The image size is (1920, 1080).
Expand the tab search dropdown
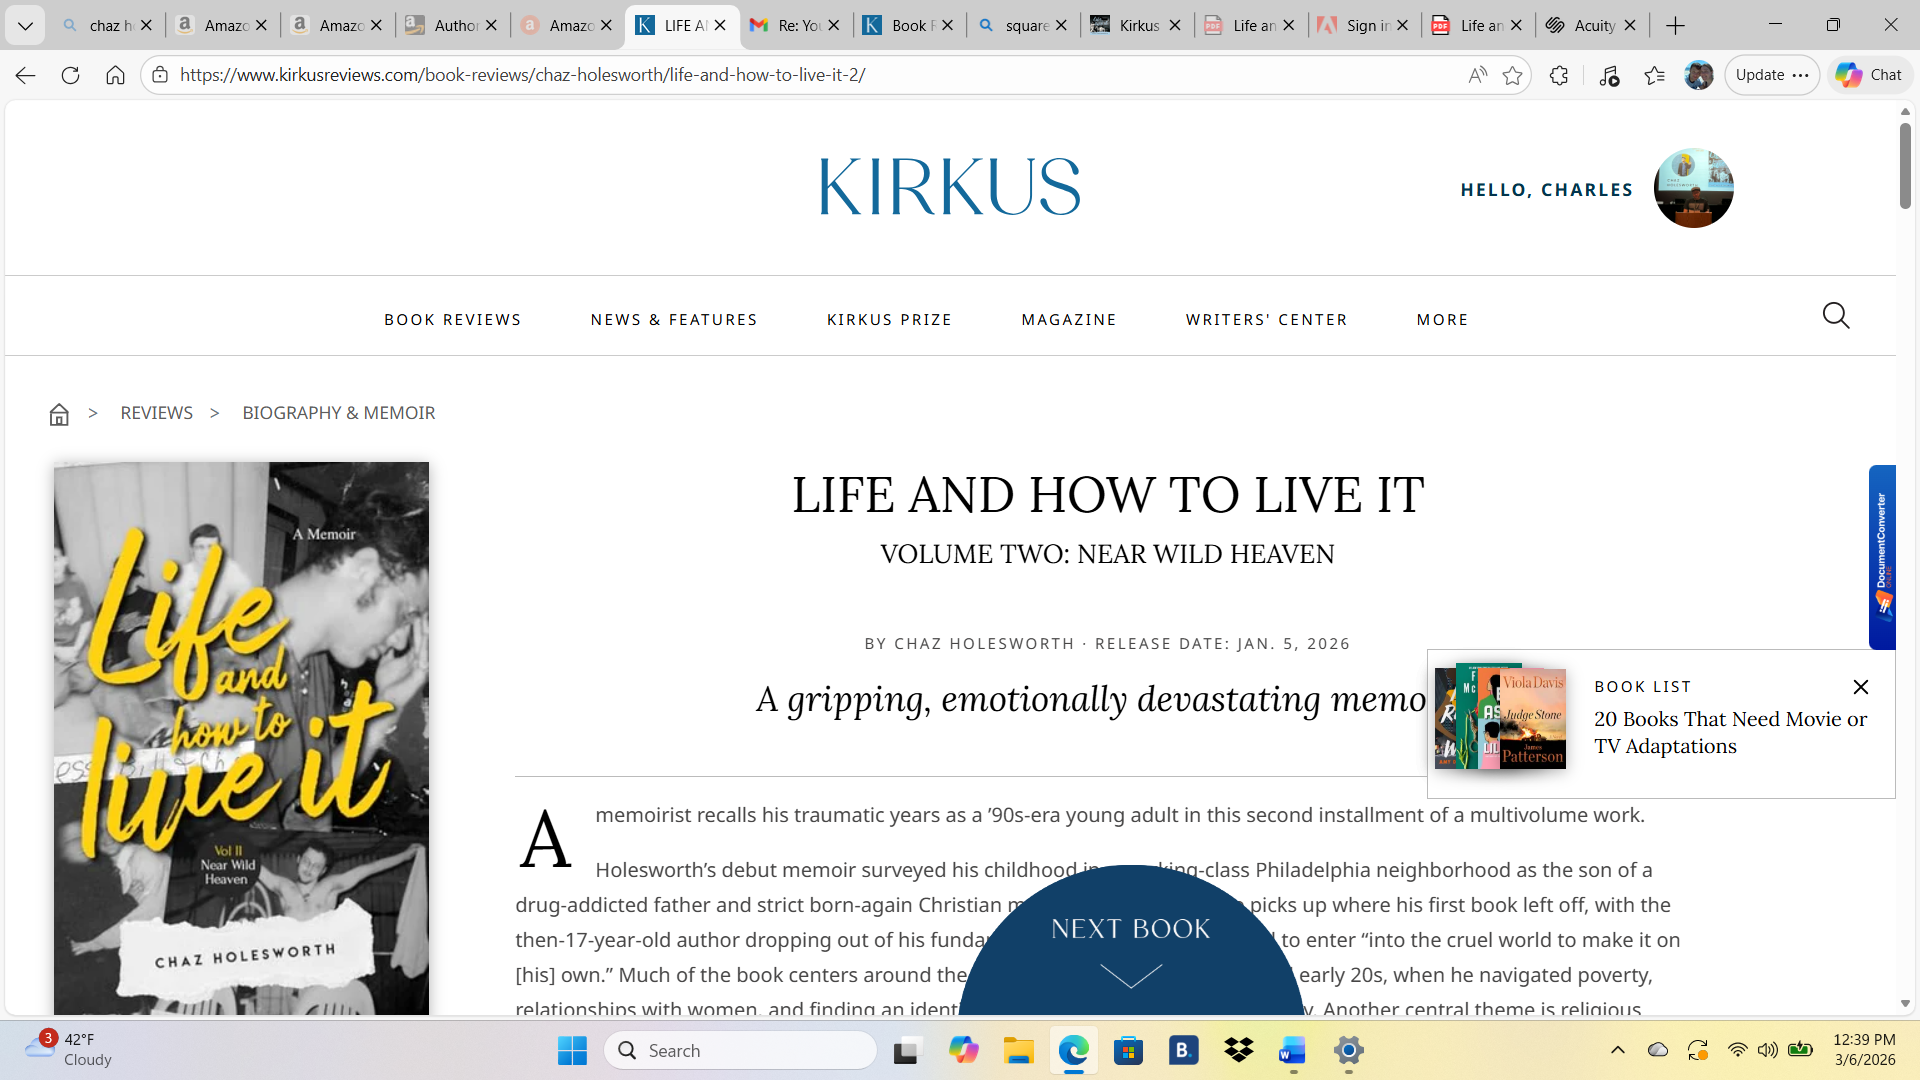tap(25, 25)
